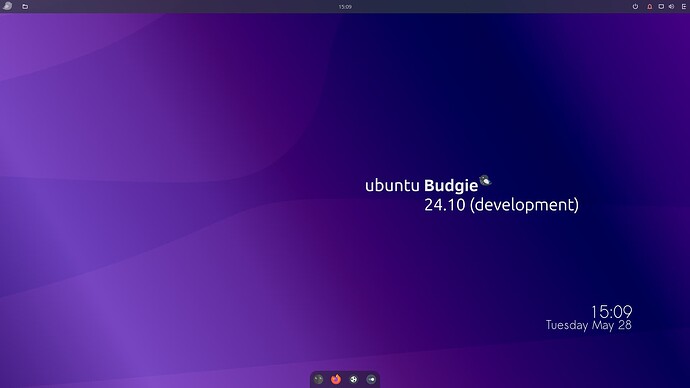Click the display icon in system tray
The height and width of the screenshot is (388, 690).
pyautogui.click(x=661, y=7)
